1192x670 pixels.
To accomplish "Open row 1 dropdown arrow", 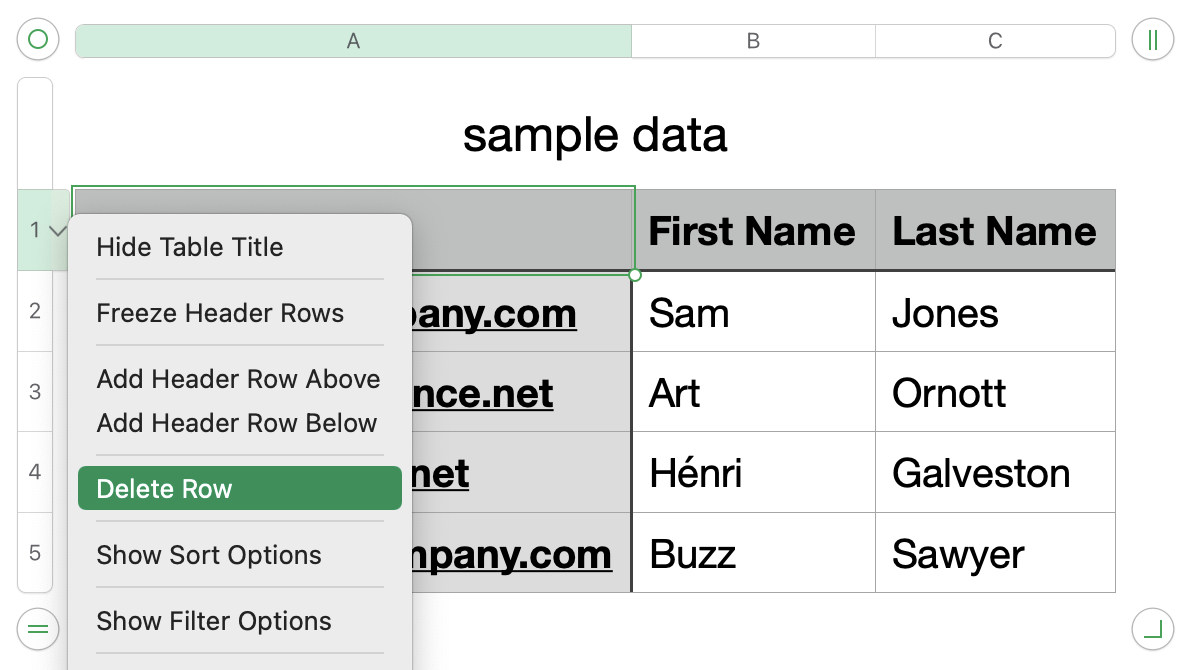I will tap(58, 230).
